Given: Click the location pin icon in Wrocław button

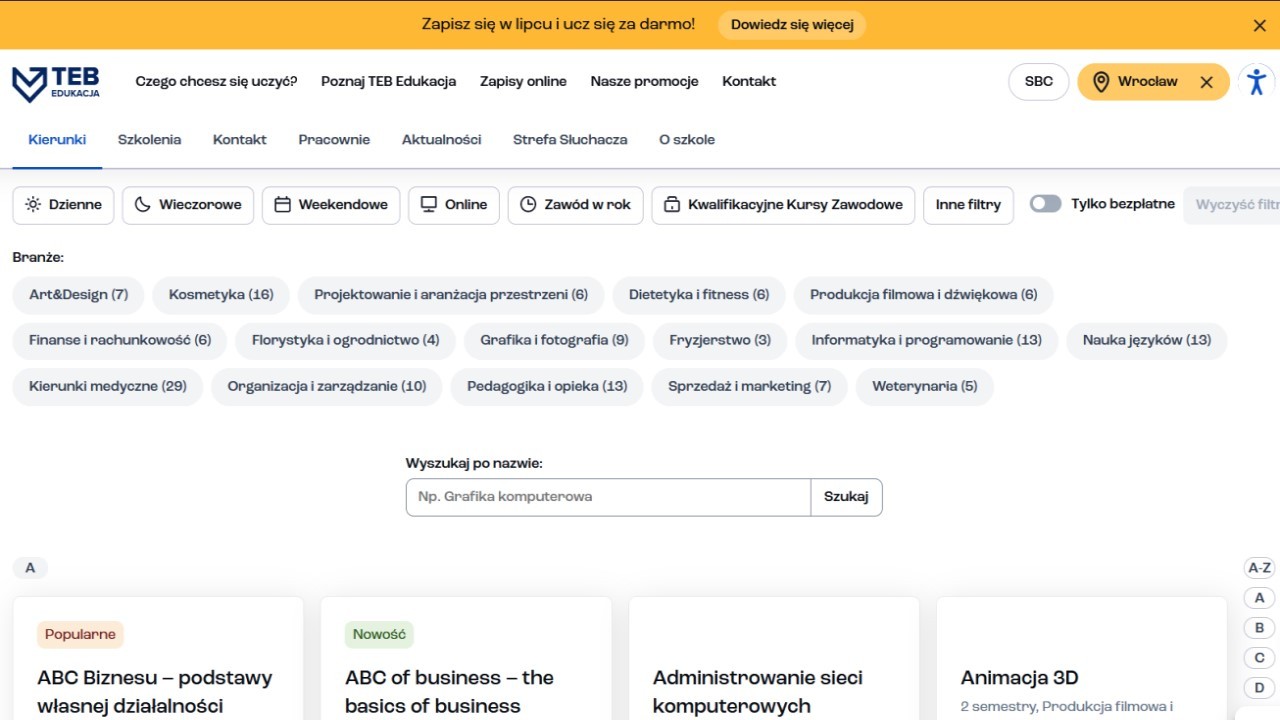Looking at the screenshot, I should click(1101, 82).
